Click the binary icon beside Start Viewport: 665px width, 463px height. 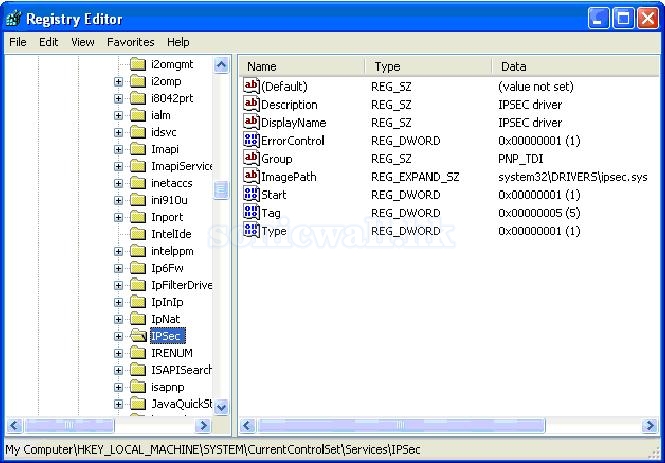tap(251, 194)
